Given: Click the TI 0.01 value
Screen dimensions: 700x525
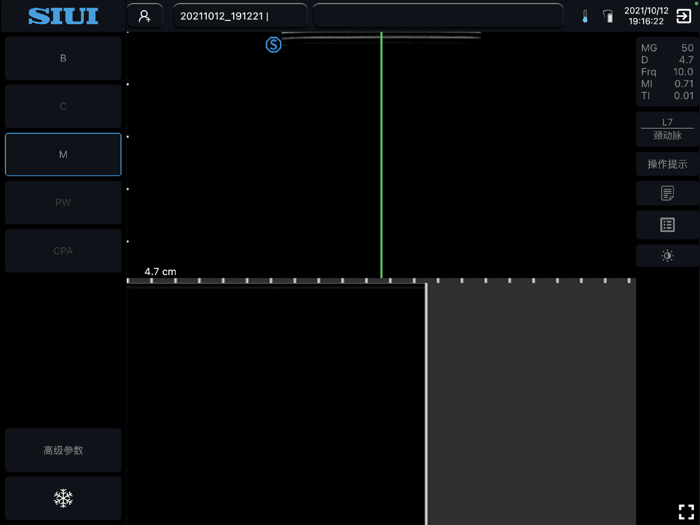Looking at the screenshot, I should tap(667, 96).
